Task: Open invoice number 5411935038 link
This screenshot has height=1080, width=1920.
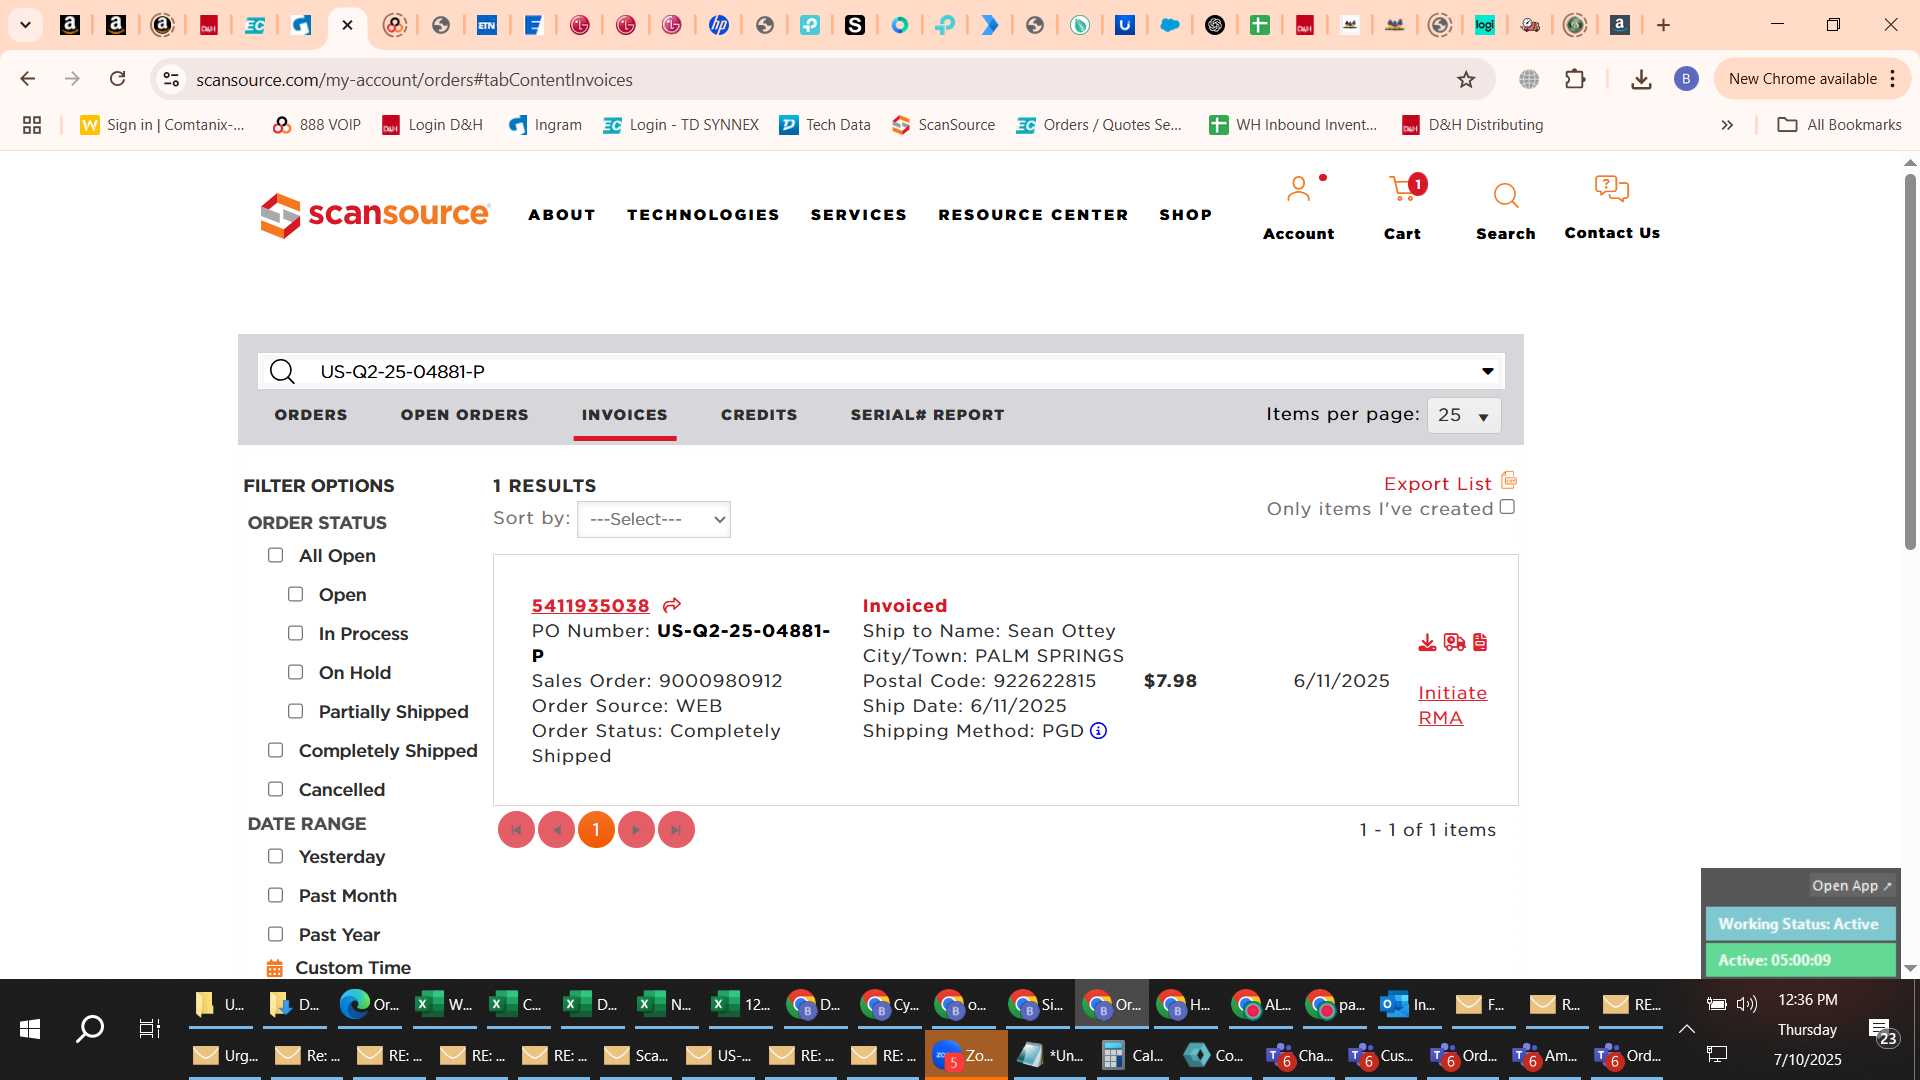Action: tap(590, 606)
